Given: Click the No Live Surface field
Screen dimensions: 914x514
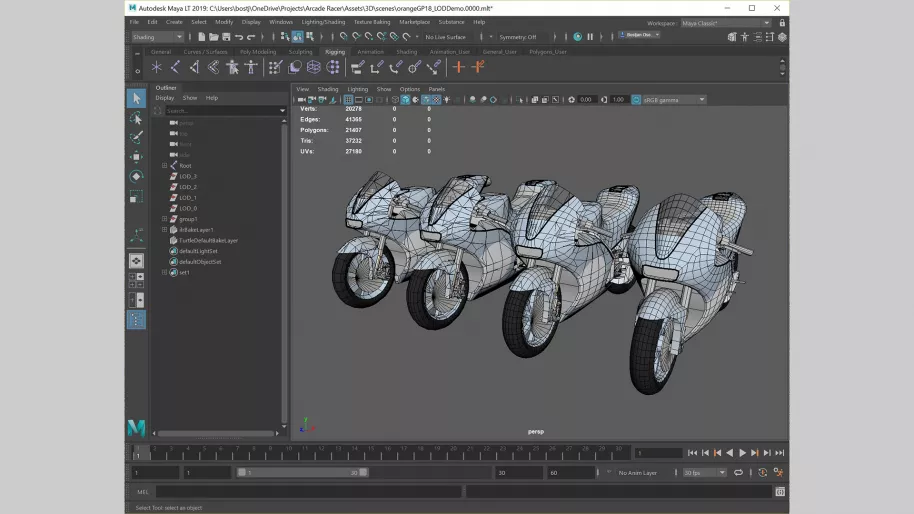Looking at the screenshot, I should click(445, 37).
